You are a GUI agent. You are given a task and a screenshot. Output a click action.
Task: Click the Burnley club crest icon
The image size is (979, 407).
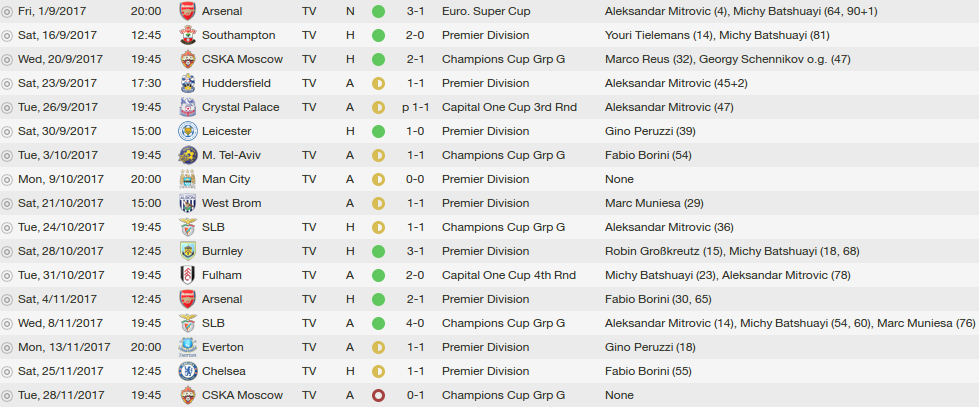click(188, 252)
